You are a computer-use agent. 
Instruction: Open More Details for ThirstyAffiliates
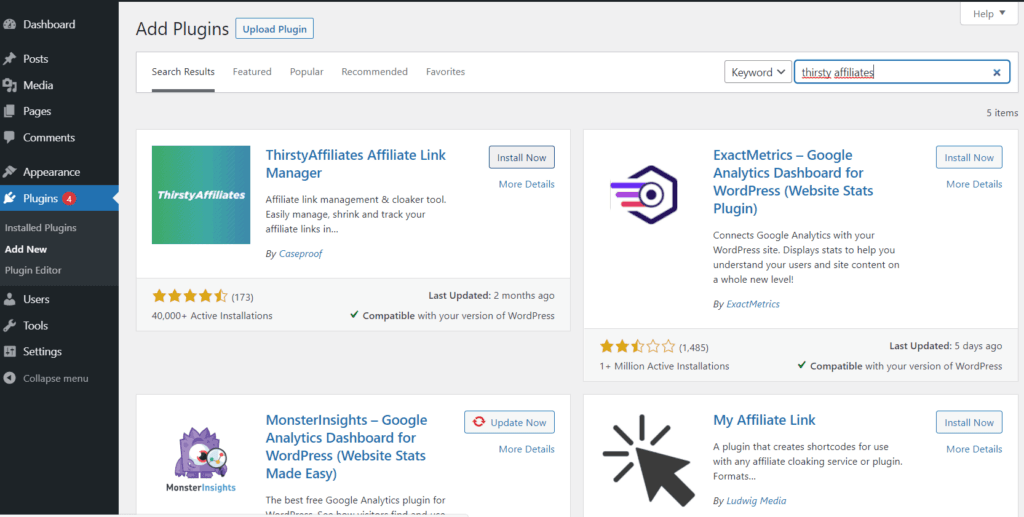tap(526, 184)
